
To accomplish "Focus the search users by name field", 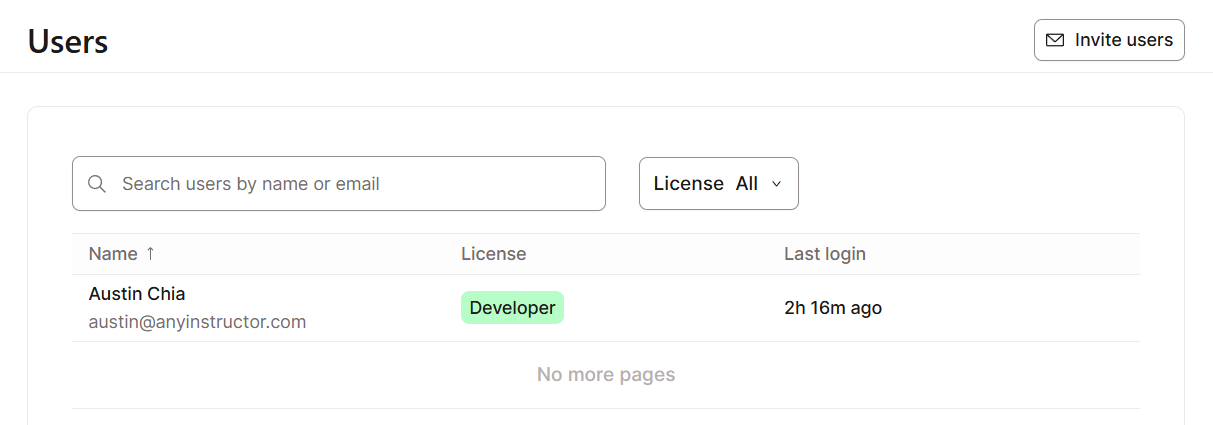I will pos(350,184).
